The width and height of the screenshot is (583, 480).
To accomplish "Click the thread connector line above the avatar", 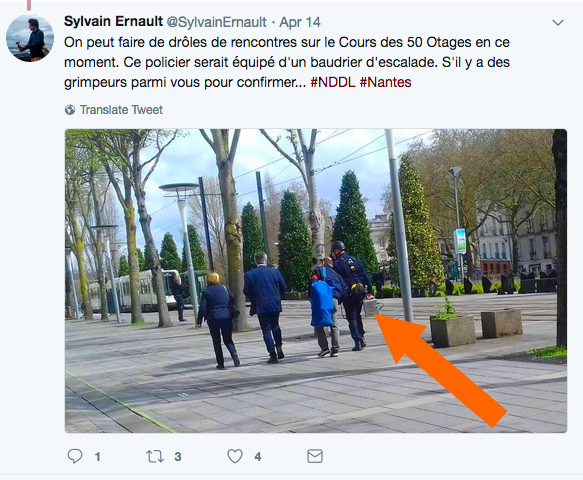I will click(29, 5).
